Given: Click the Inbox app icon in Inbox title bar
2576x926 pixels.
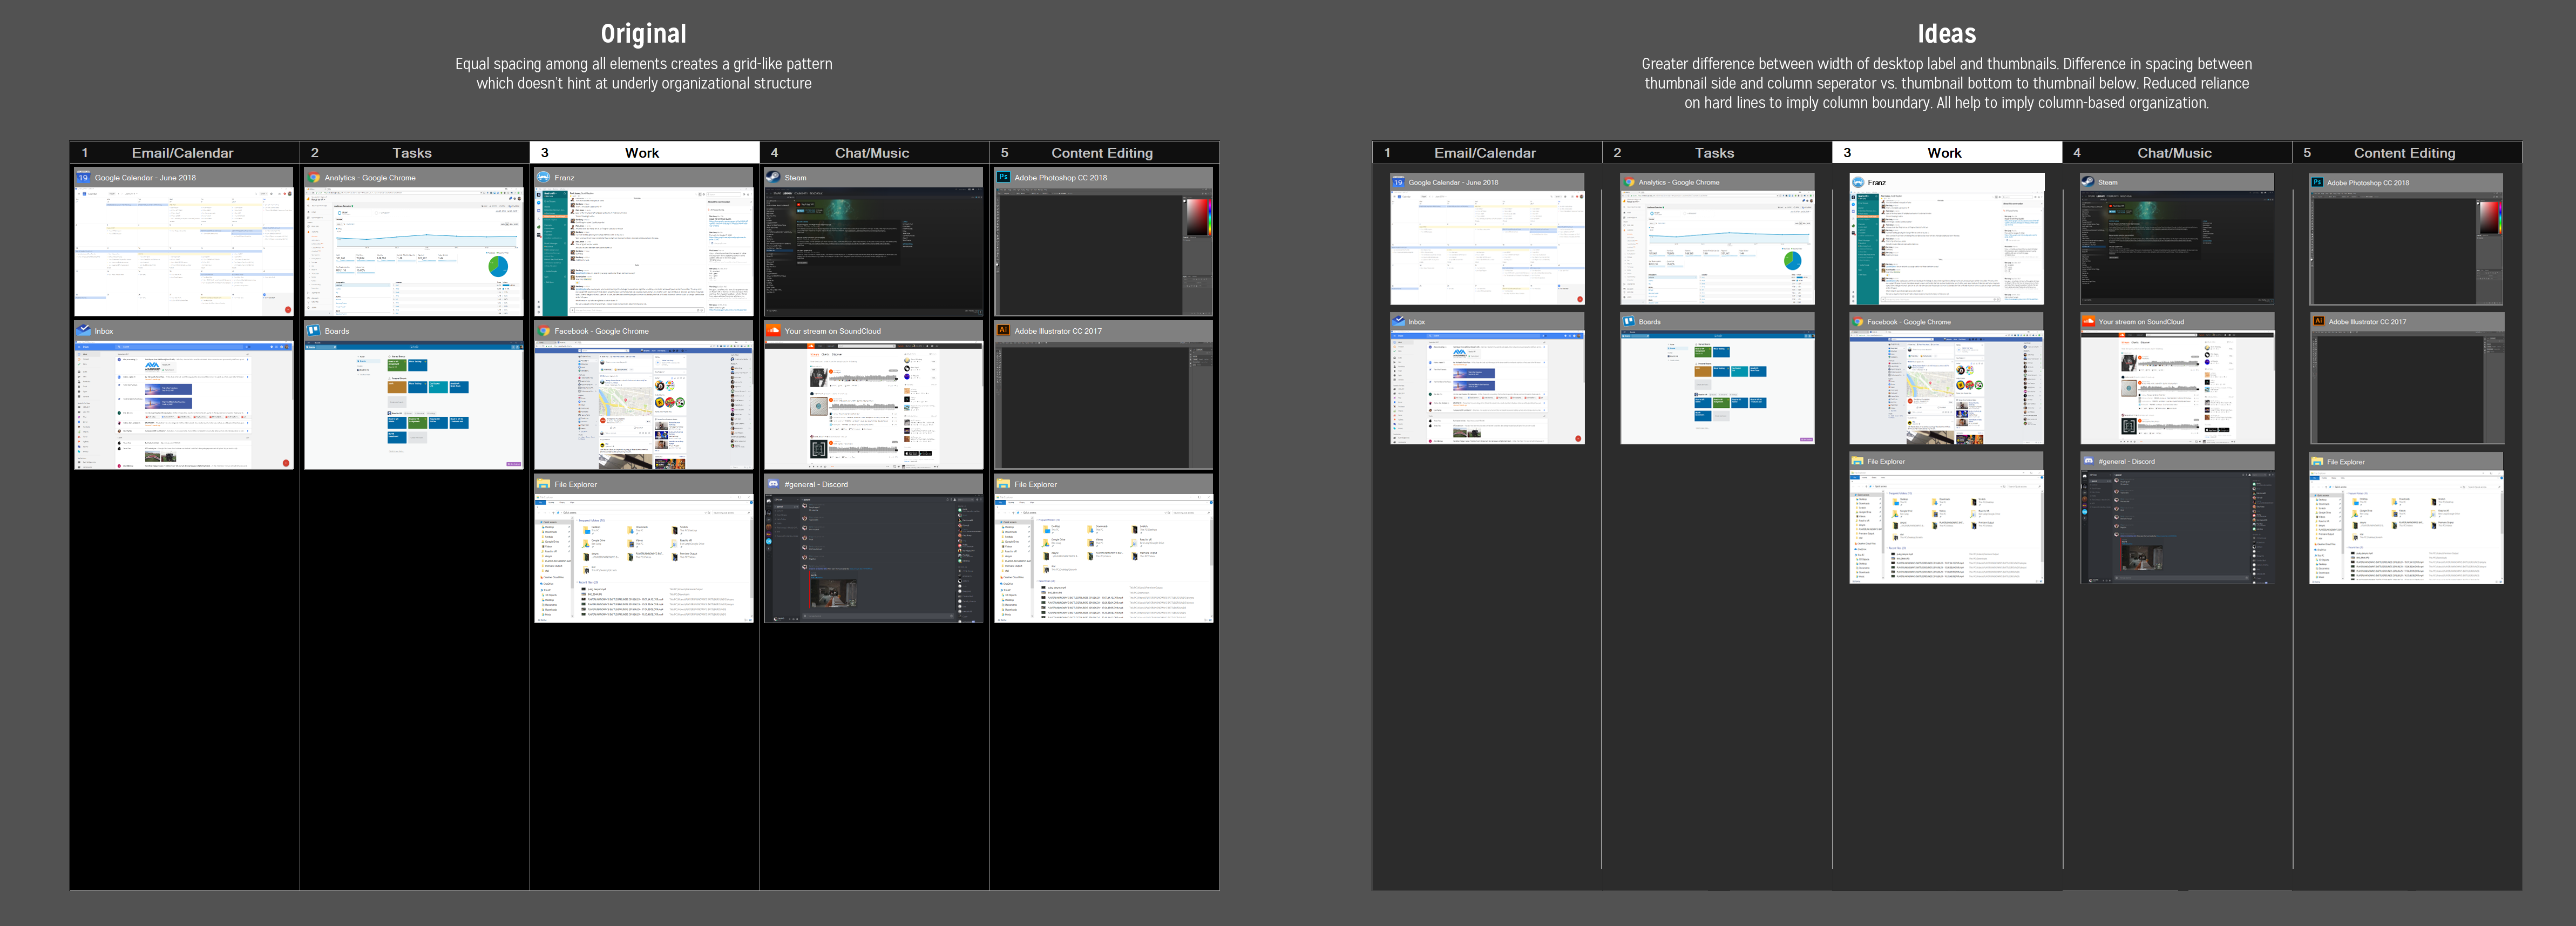Looking at the screenshot, I should point(84,331).
